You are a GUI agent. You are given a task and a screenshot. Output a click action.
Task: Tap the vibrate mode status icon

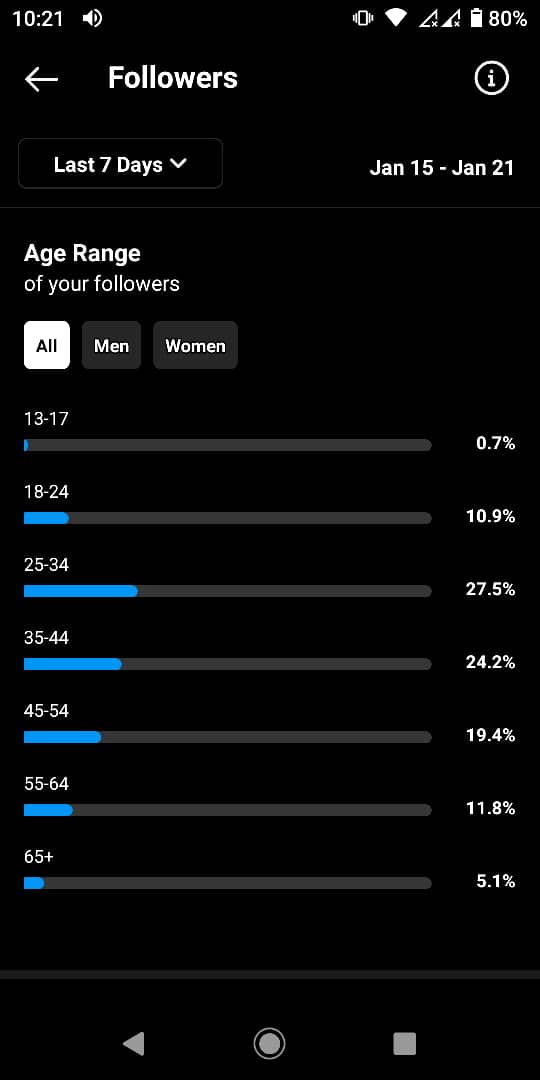pos(362,19)
